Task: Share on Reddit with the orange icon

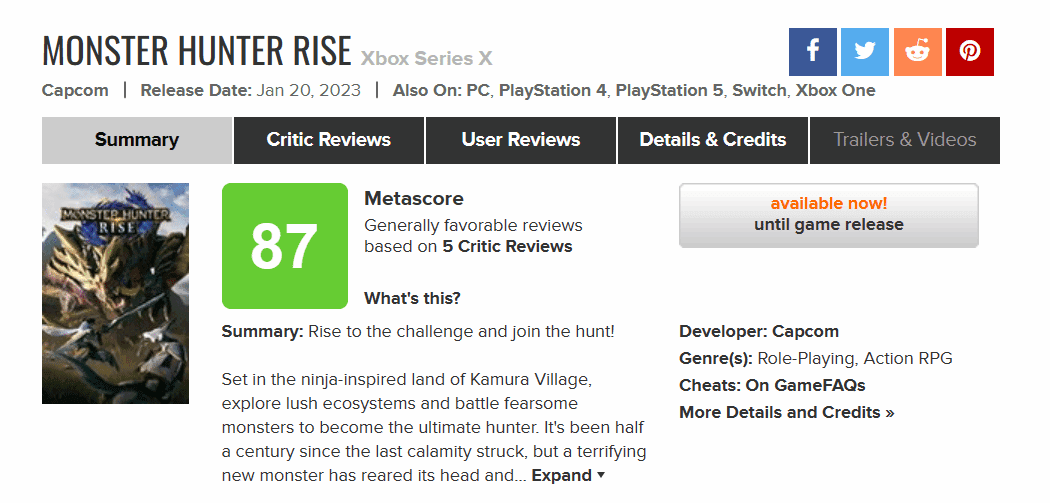Action: 917,52
